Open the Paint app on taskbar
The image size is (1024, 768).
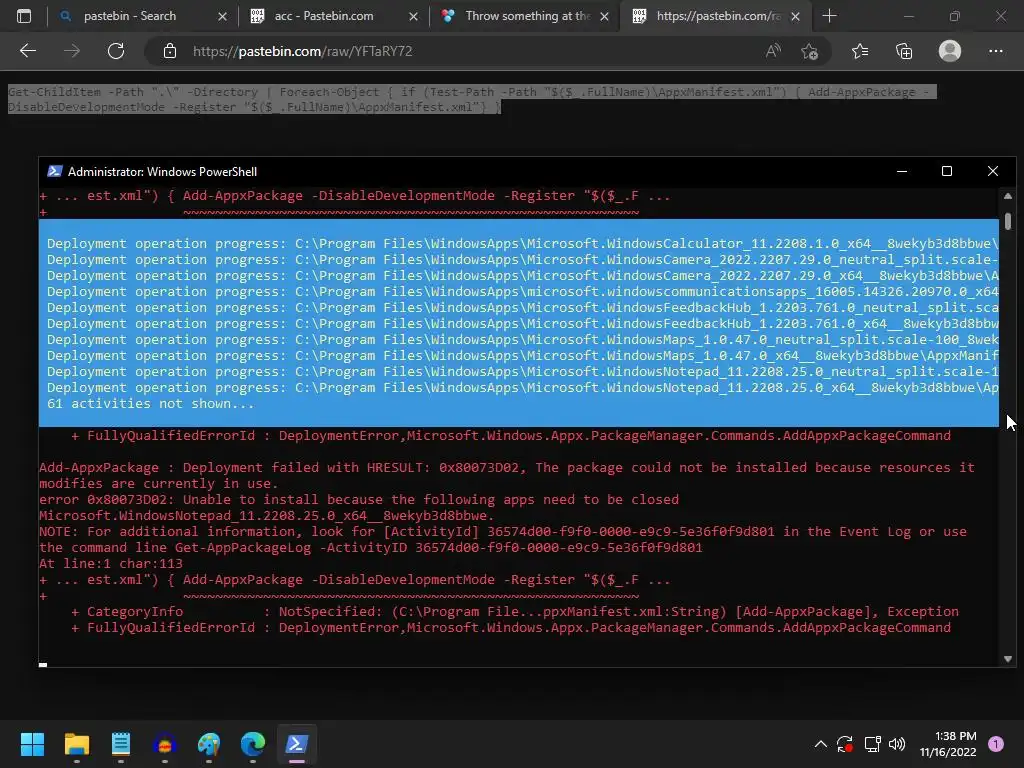[x=209, y=744]
